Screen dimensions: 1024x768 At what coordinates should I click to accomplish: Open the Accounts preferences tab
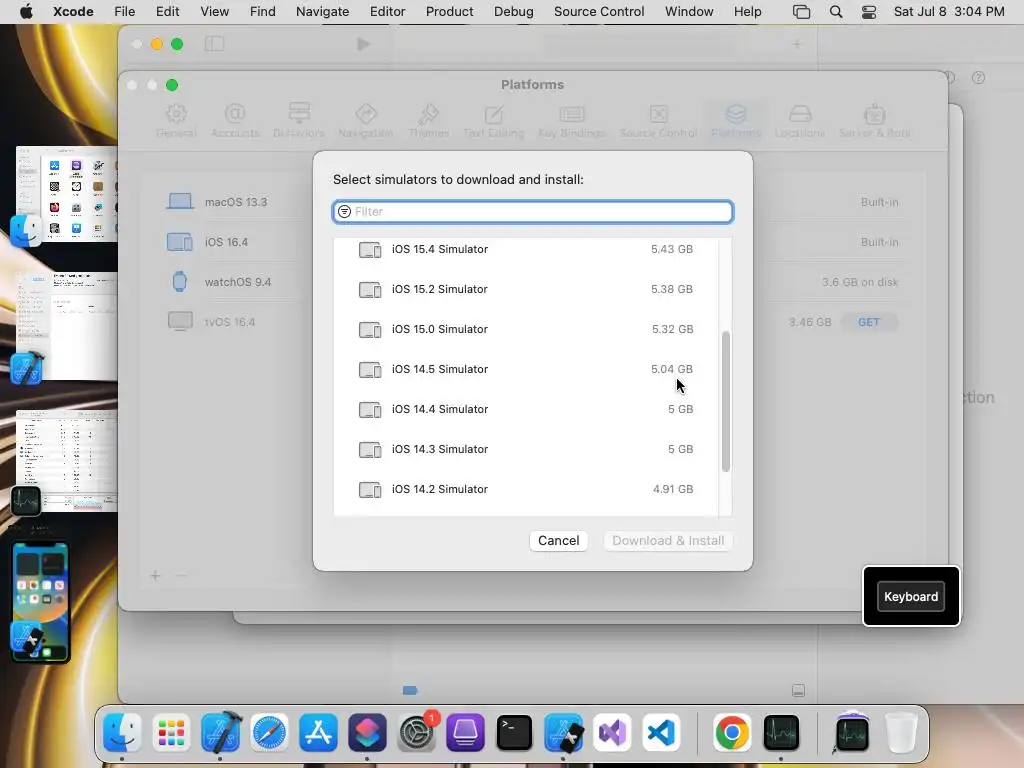click(235, 121)
